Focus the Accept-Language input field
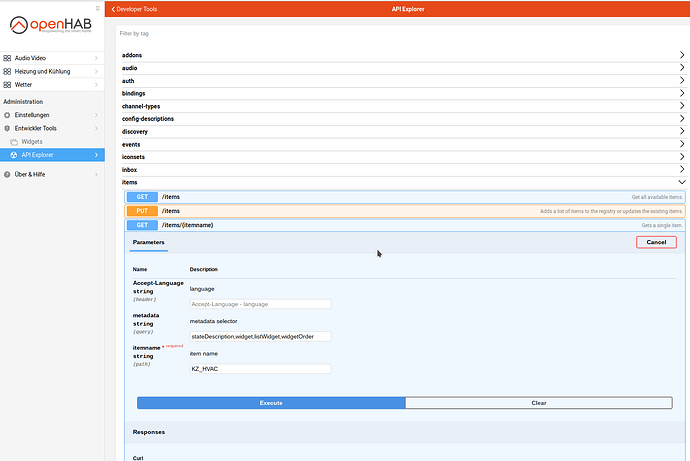The image size is (690, 461). click(x=260, y=303)
